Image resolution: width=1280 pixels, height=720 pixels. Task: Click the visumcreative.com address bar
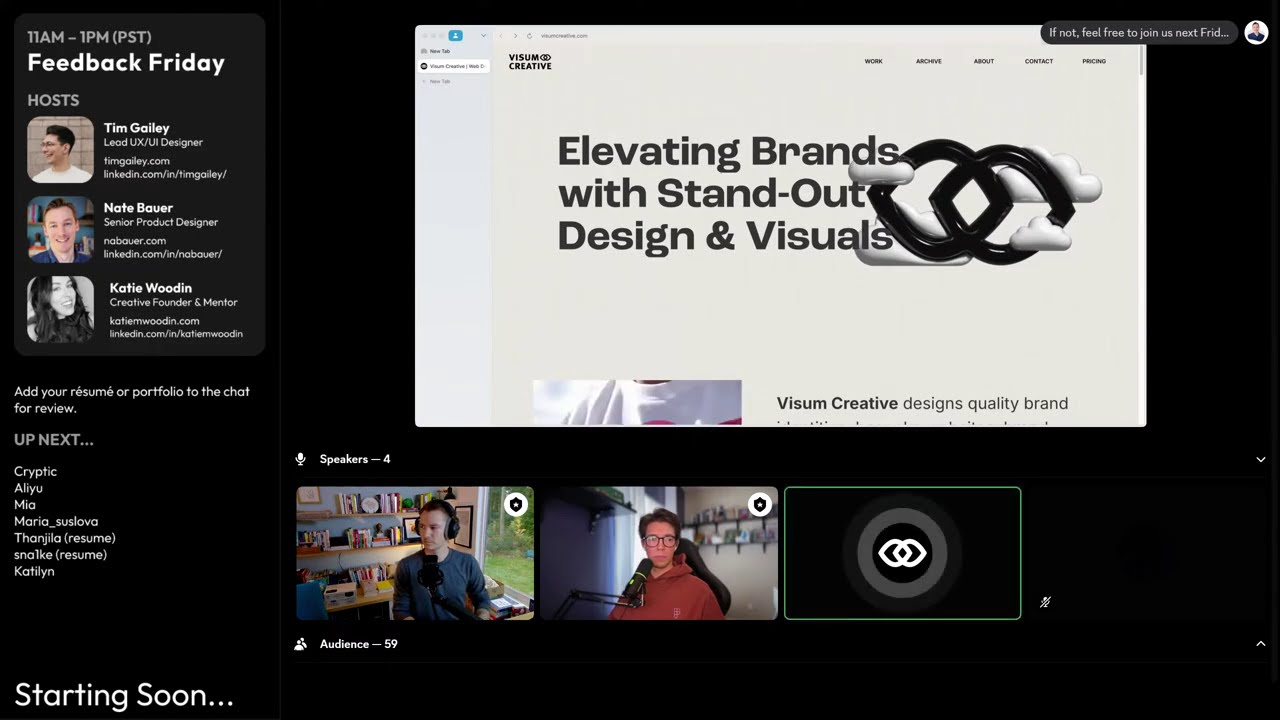click(x=564, y=36)
